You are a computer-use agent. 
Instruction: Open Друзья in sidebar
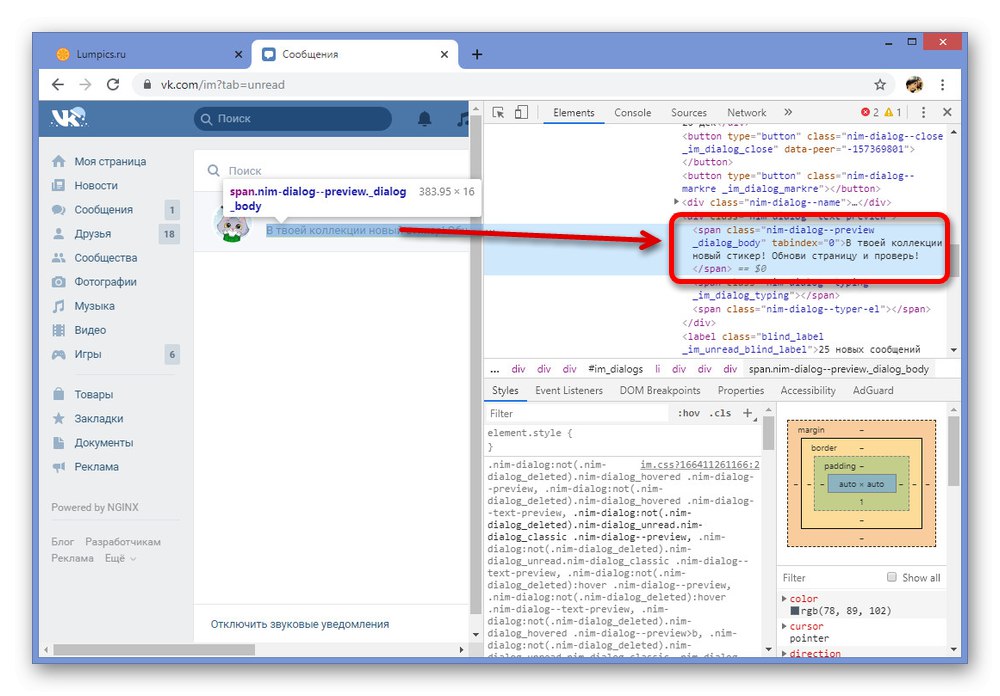pyautogui.click(x=92, y=233)
